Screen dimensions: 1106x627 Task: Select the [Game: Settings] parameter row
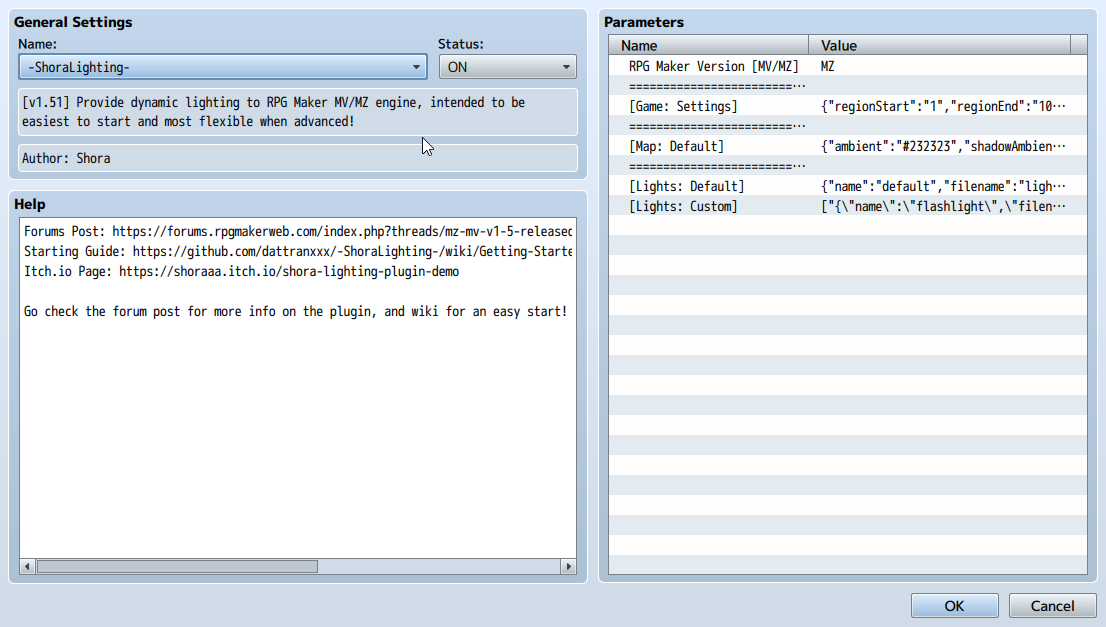[847, 106]
